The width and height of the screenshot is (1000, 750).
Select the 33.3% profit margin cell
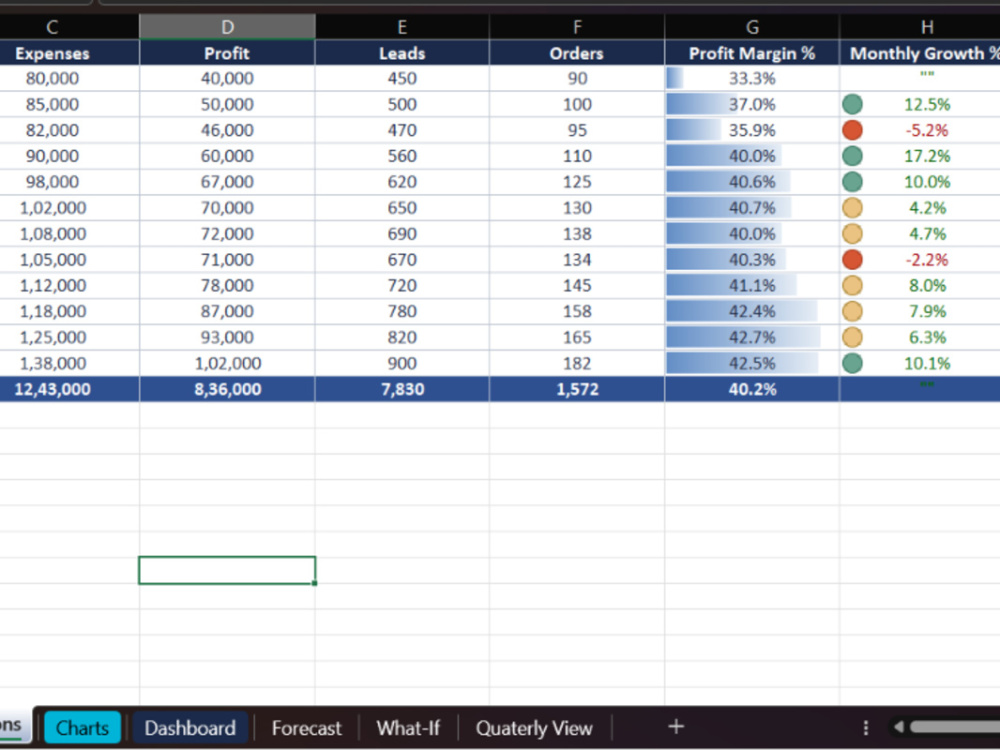(x=752, y=78)
